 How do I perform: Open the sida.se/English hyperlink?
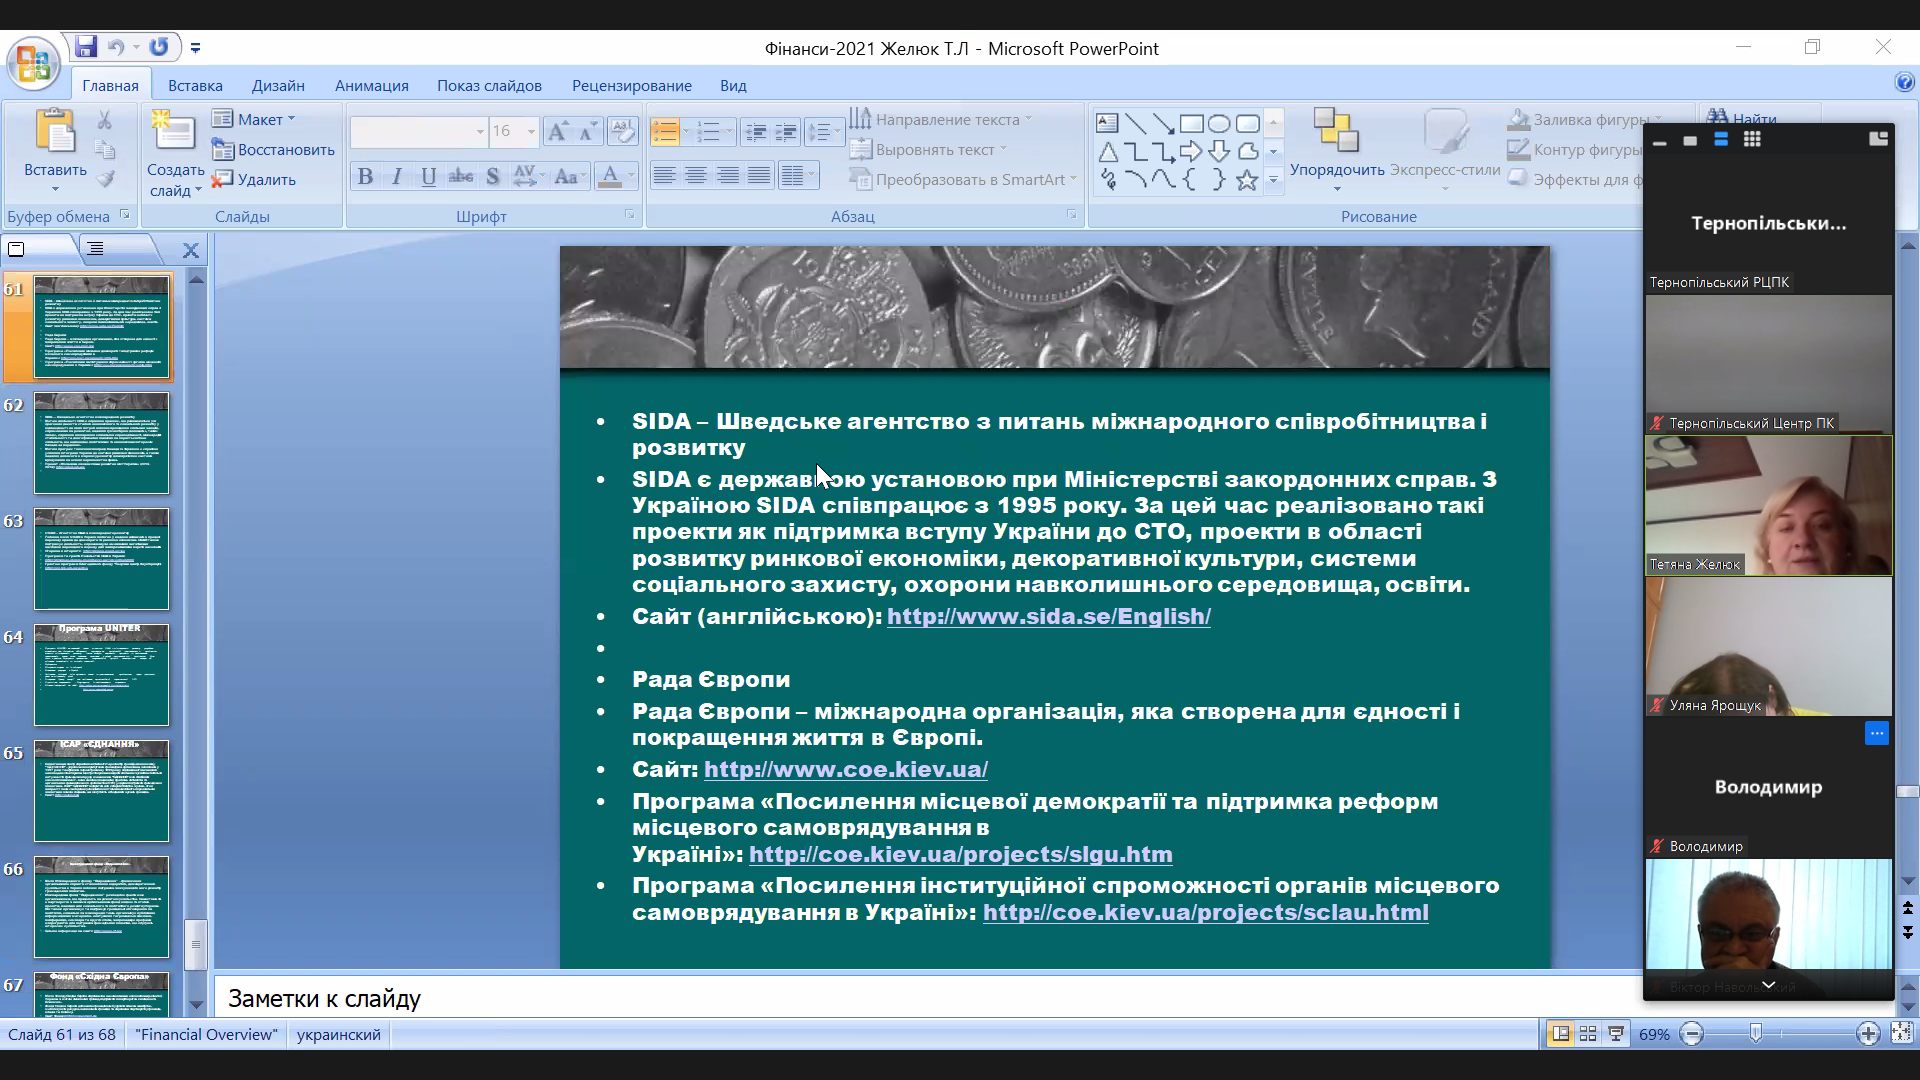point(1048,616)
